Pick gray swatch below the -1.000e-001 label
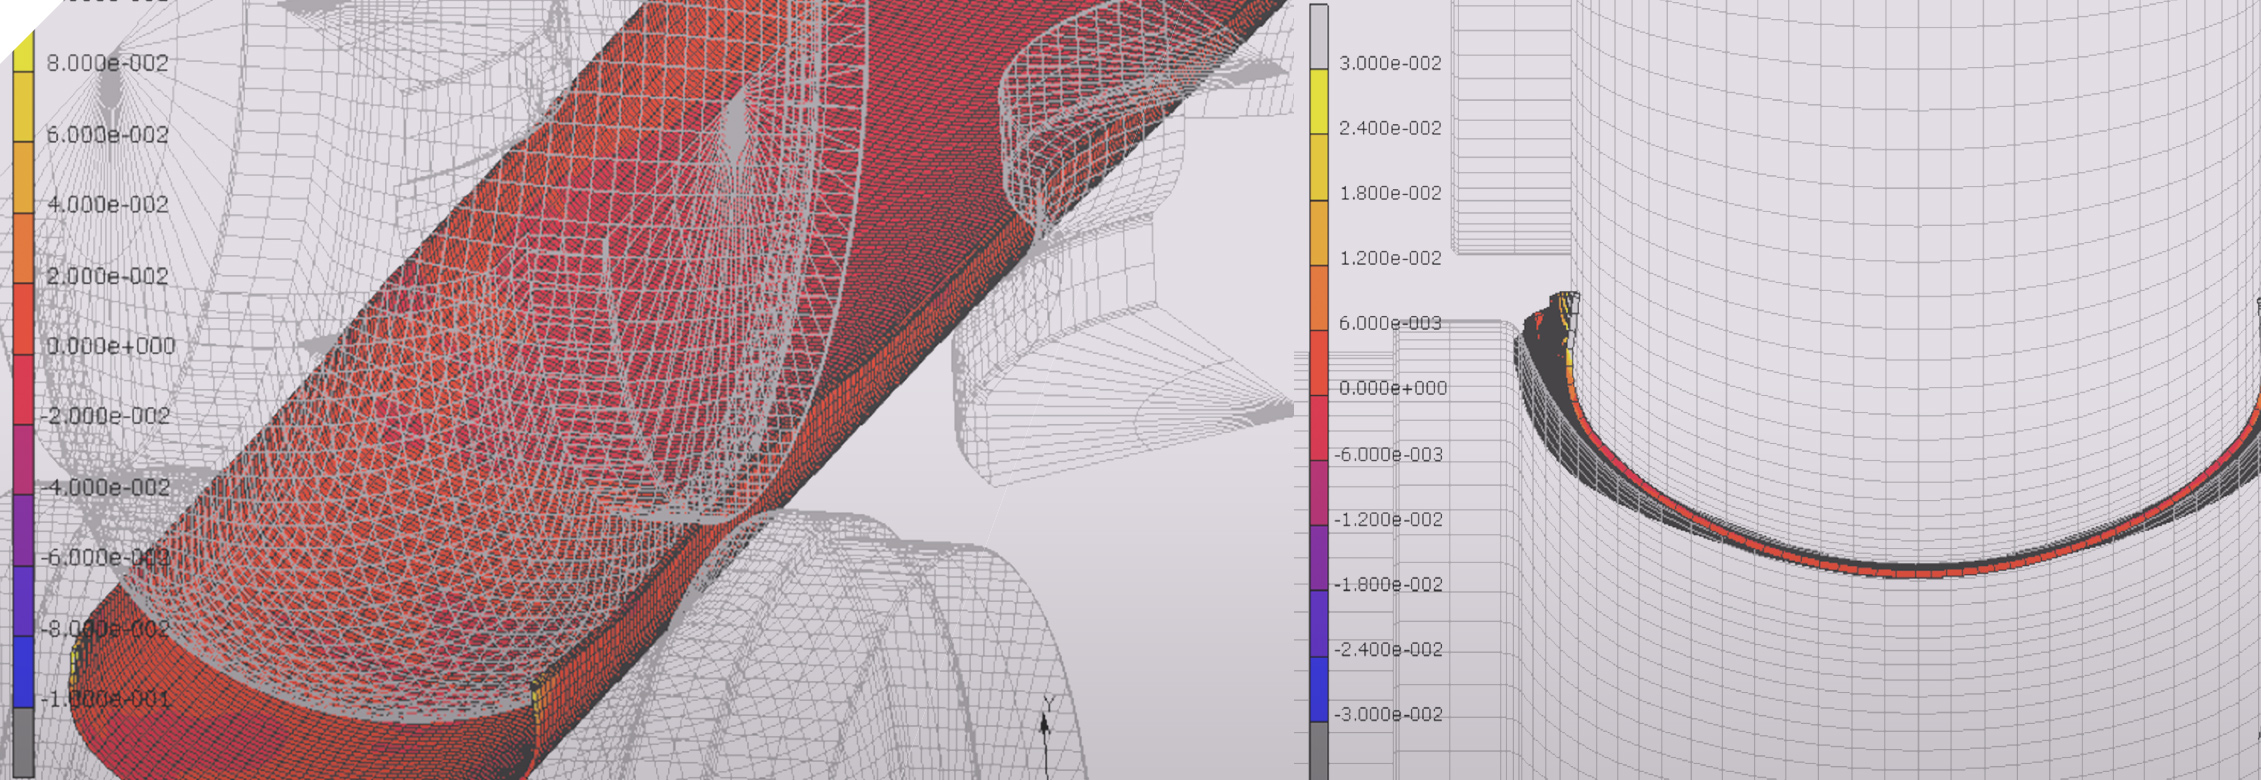The image size is (2261, 780). tap(23, 740)
